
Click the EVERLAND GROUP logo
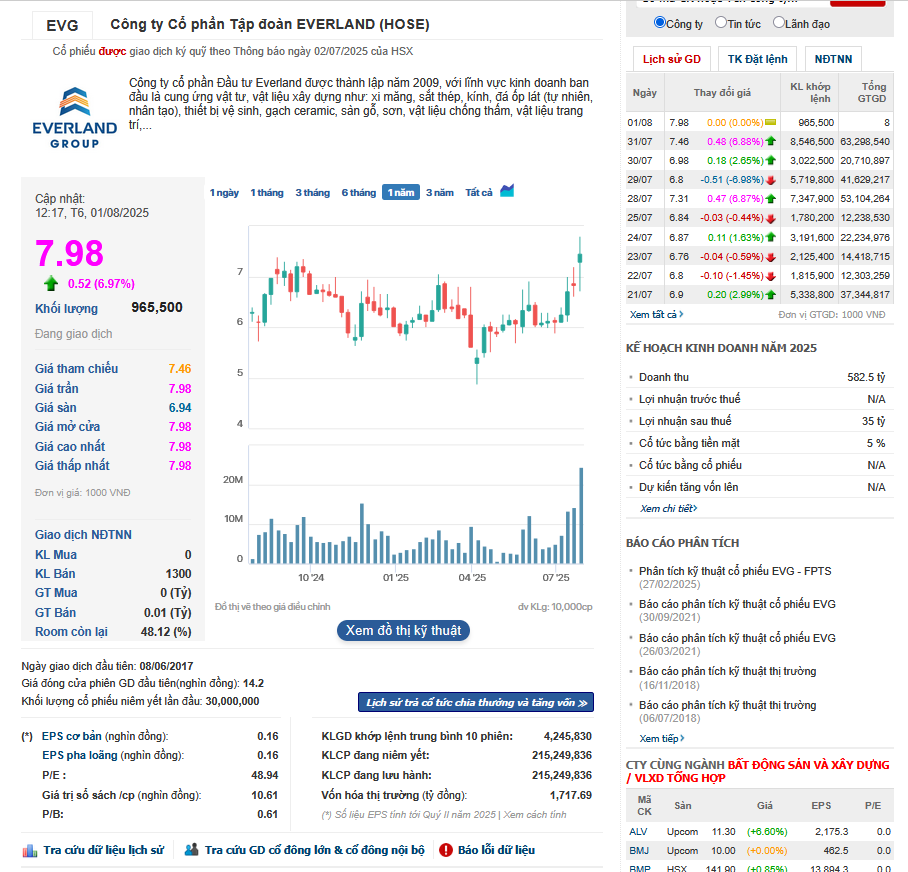(75, 118)
